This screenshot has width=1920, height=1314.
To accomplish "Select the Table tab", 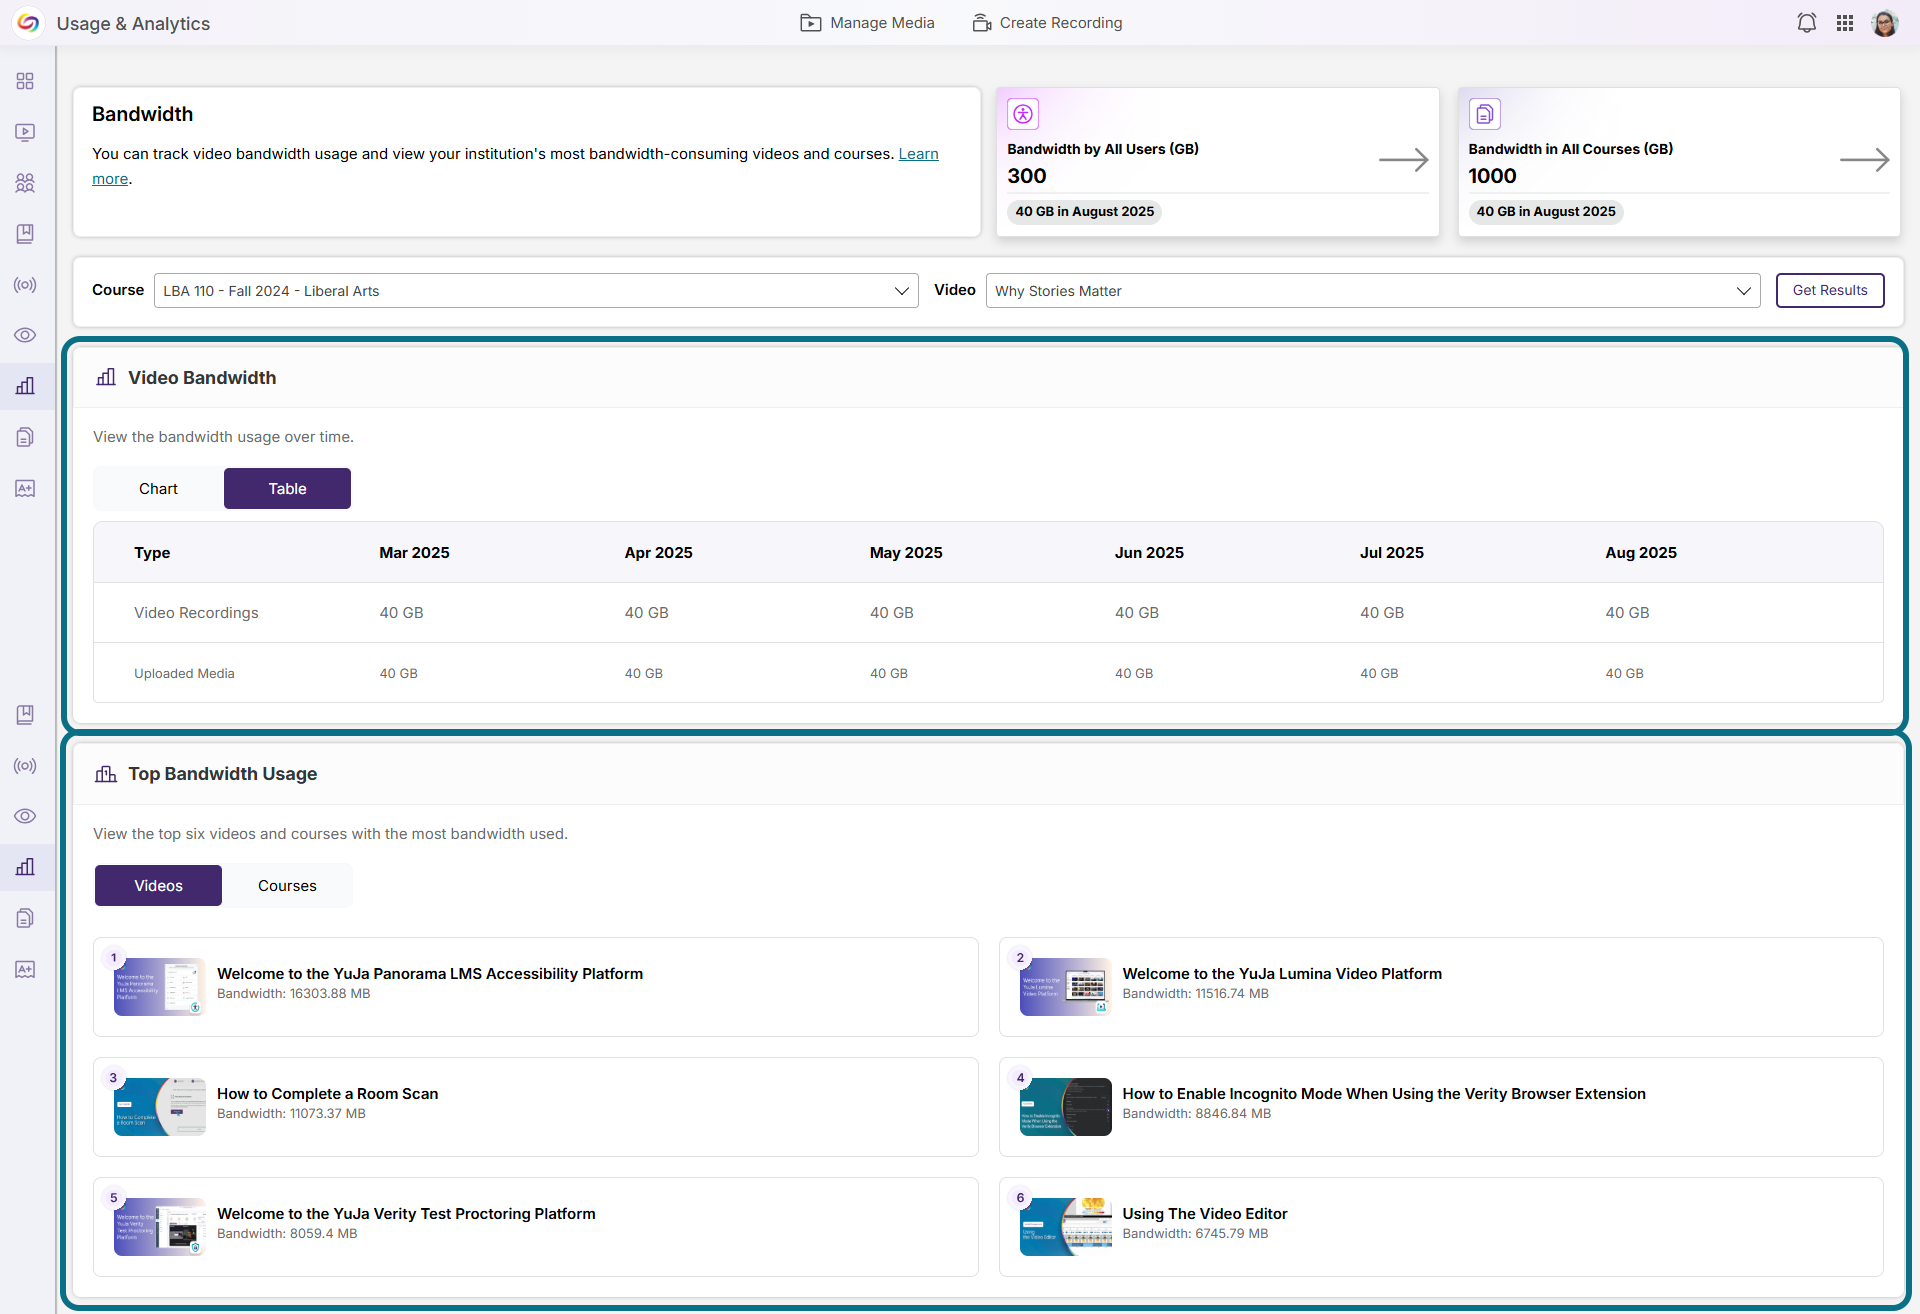I will click(x=287, y=489).
